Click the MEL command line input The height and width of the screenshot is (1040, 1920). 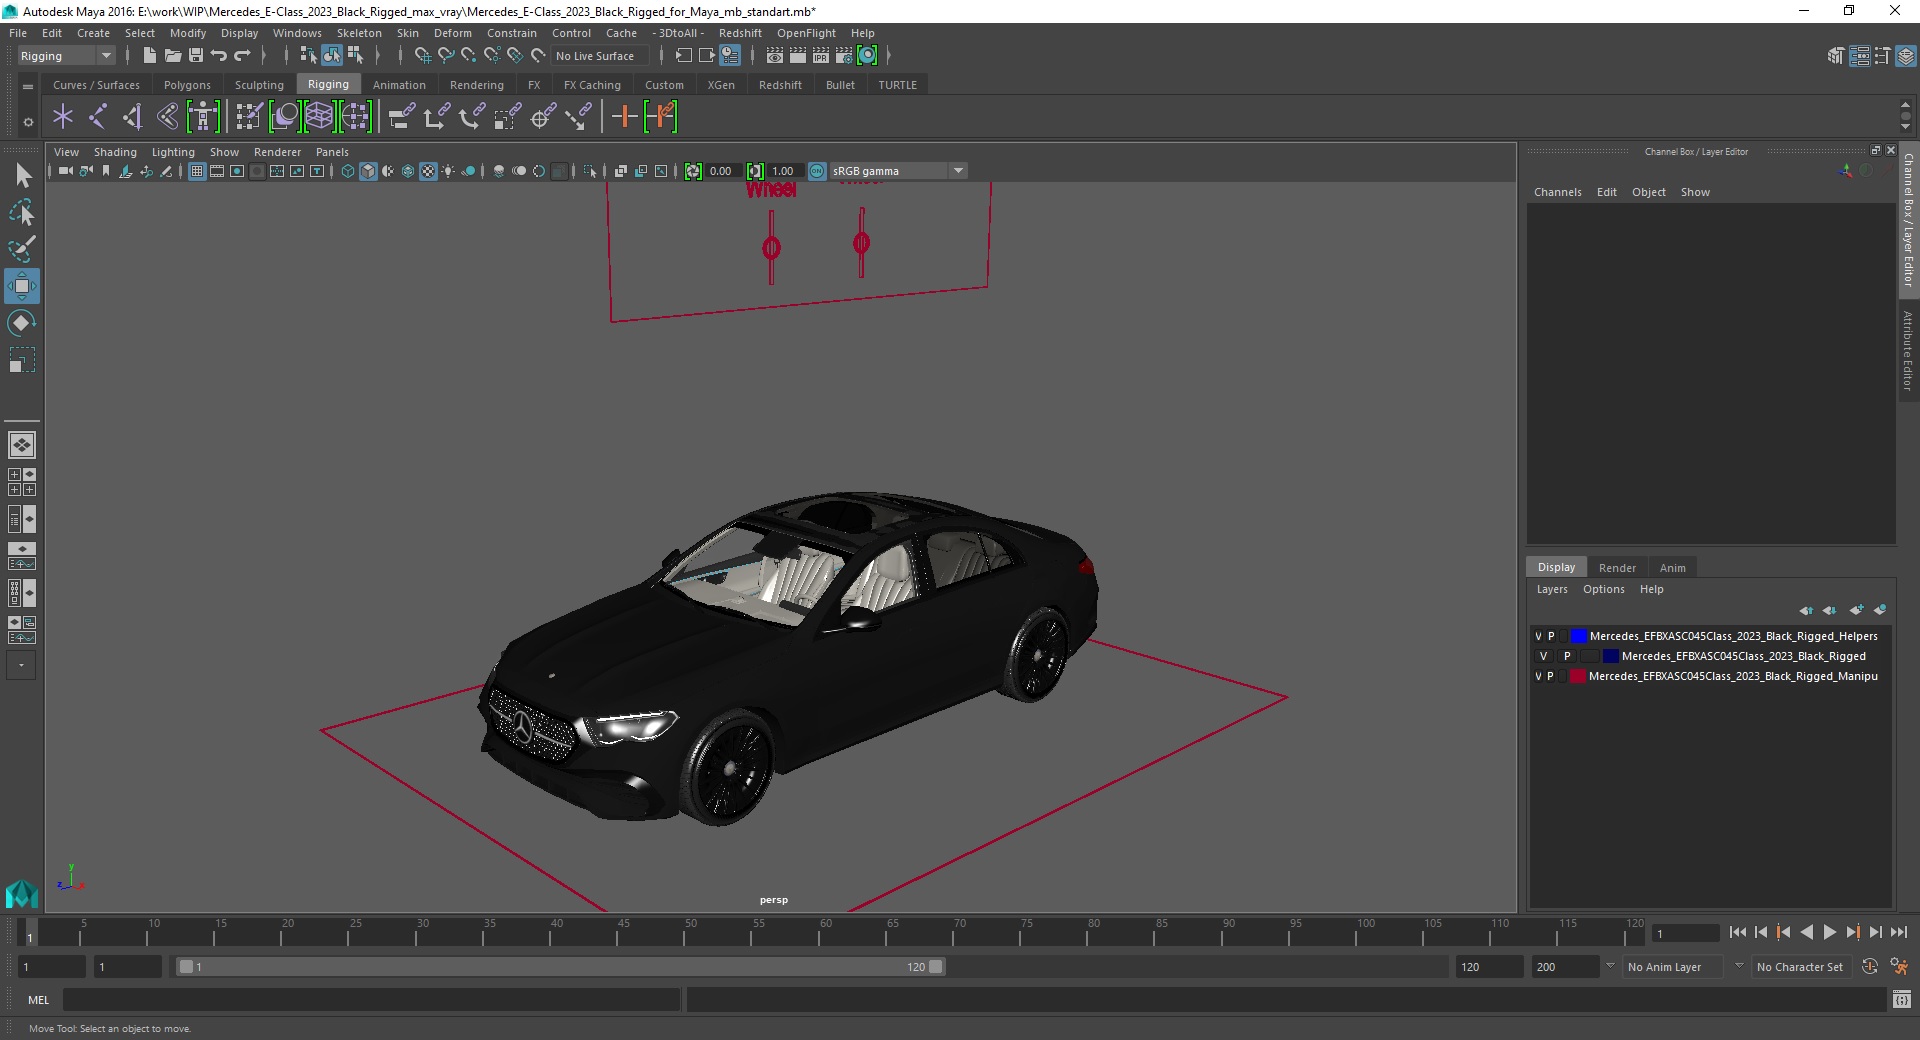click(x=371, y=999)
